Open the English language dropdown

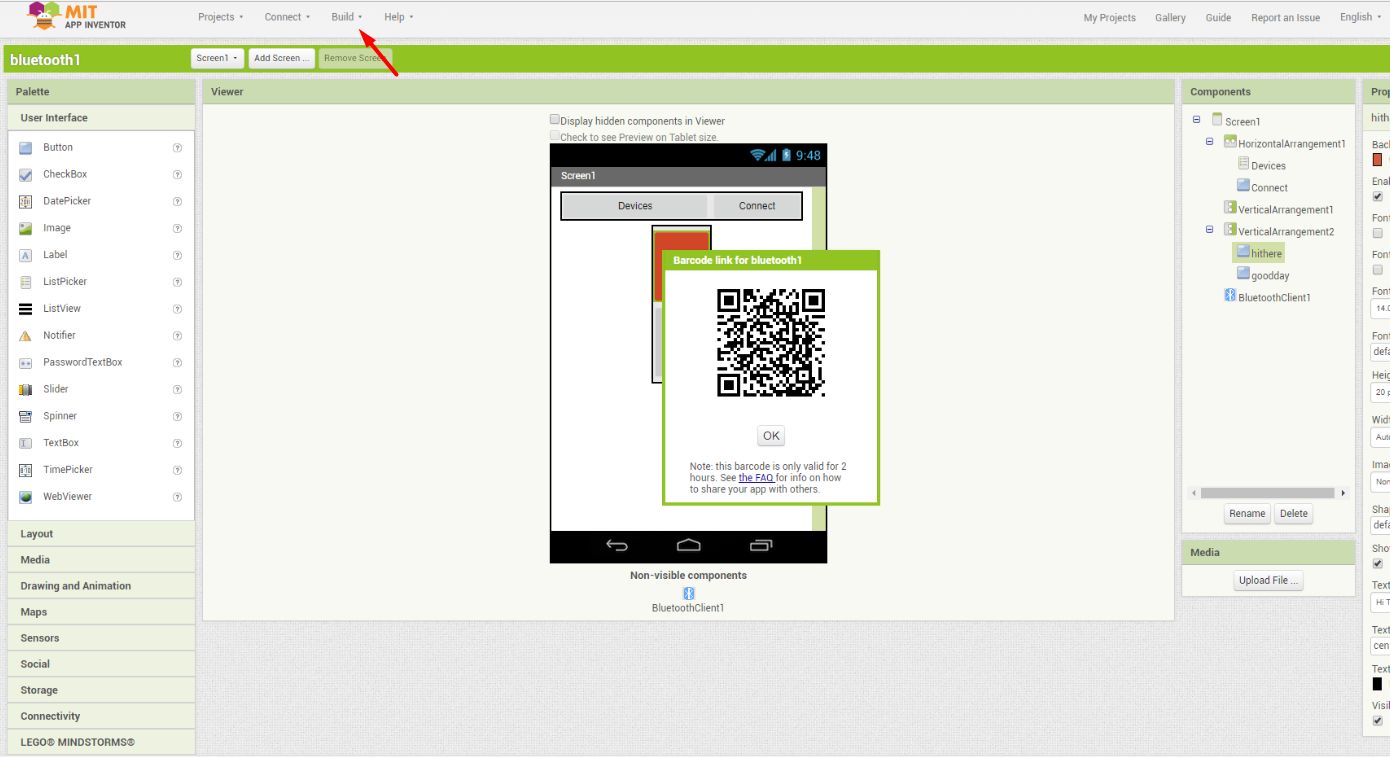[1360, 17]
